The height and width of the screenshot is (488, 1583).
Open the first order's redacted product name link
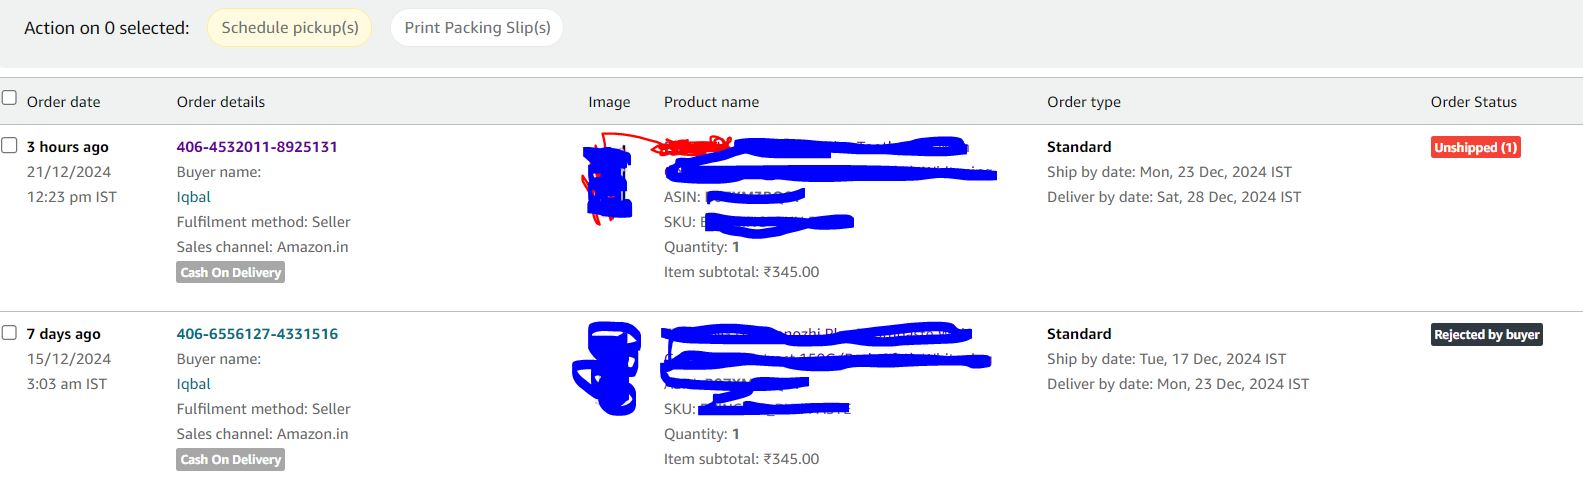click(828, 159)
